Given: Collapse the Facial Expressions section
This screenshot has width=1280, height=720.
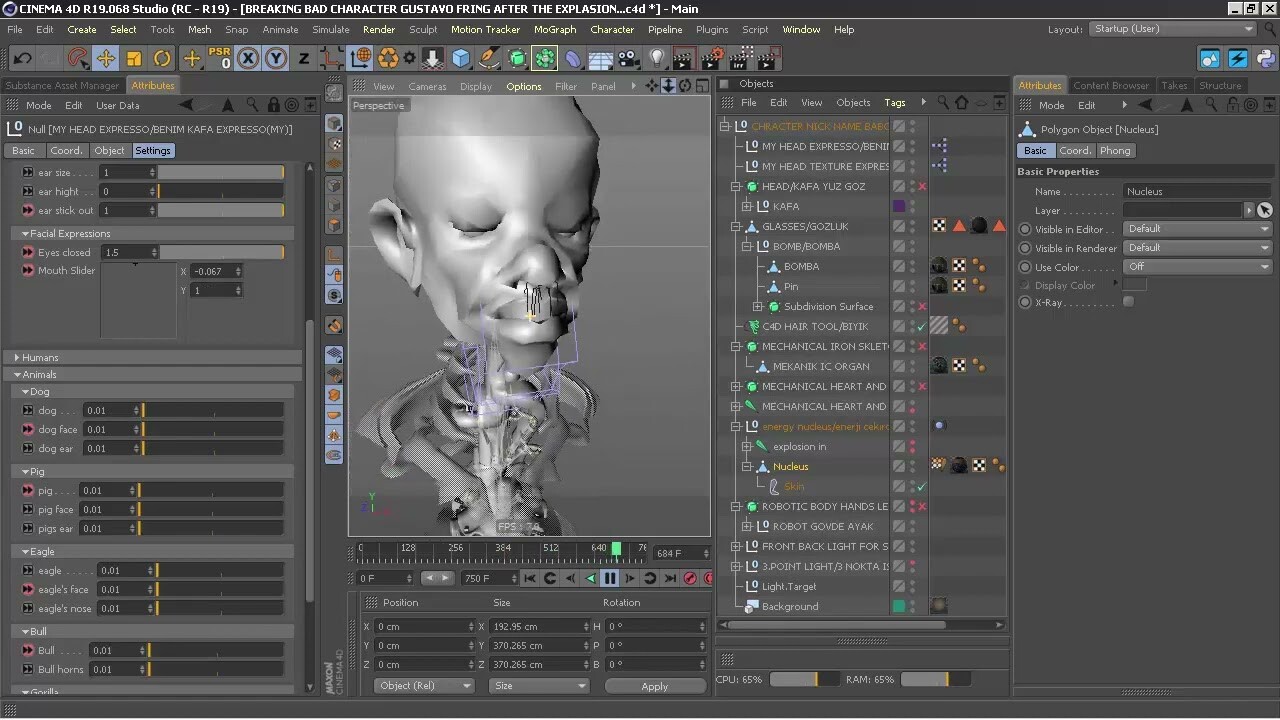Looking at the screenshot, I should 25,234.
